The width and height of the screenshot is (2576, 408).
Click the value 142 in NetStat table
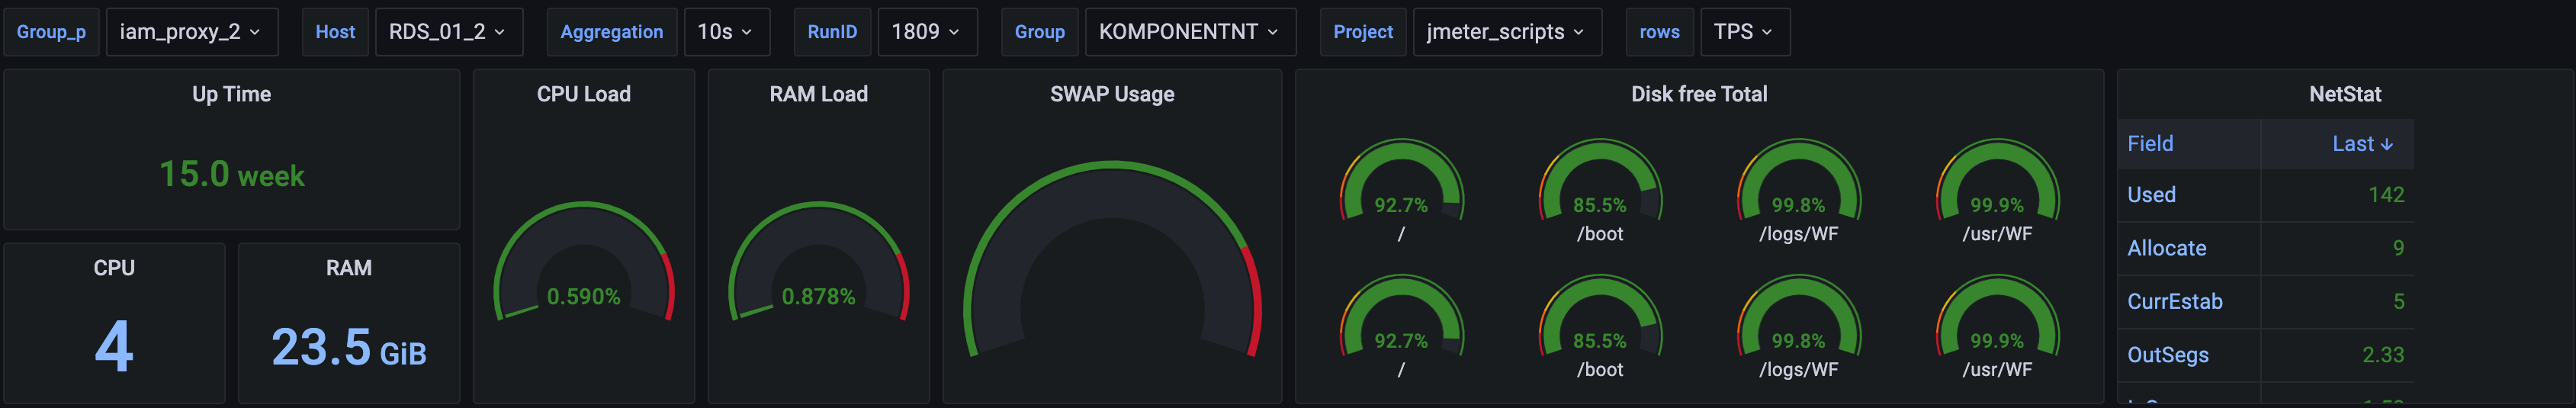pyautogui.click(x=2386, y=195)
